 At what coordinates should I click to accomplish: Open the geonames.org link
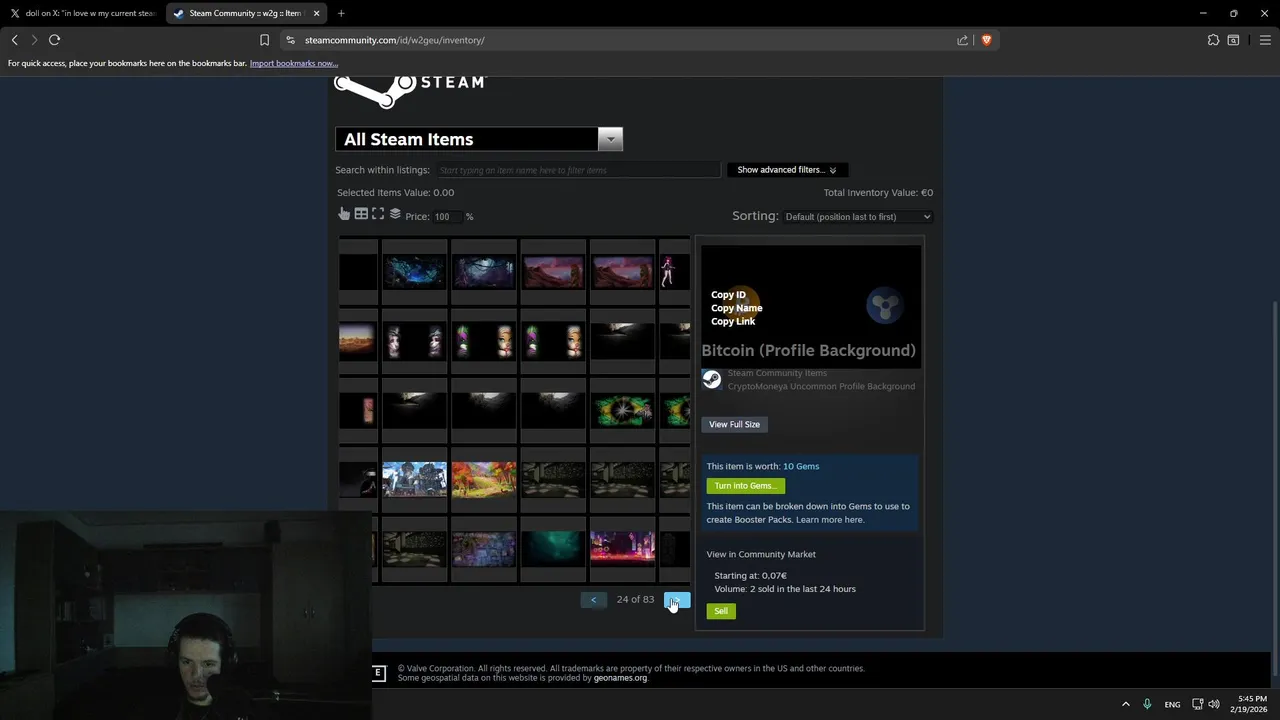coord(620,678)
